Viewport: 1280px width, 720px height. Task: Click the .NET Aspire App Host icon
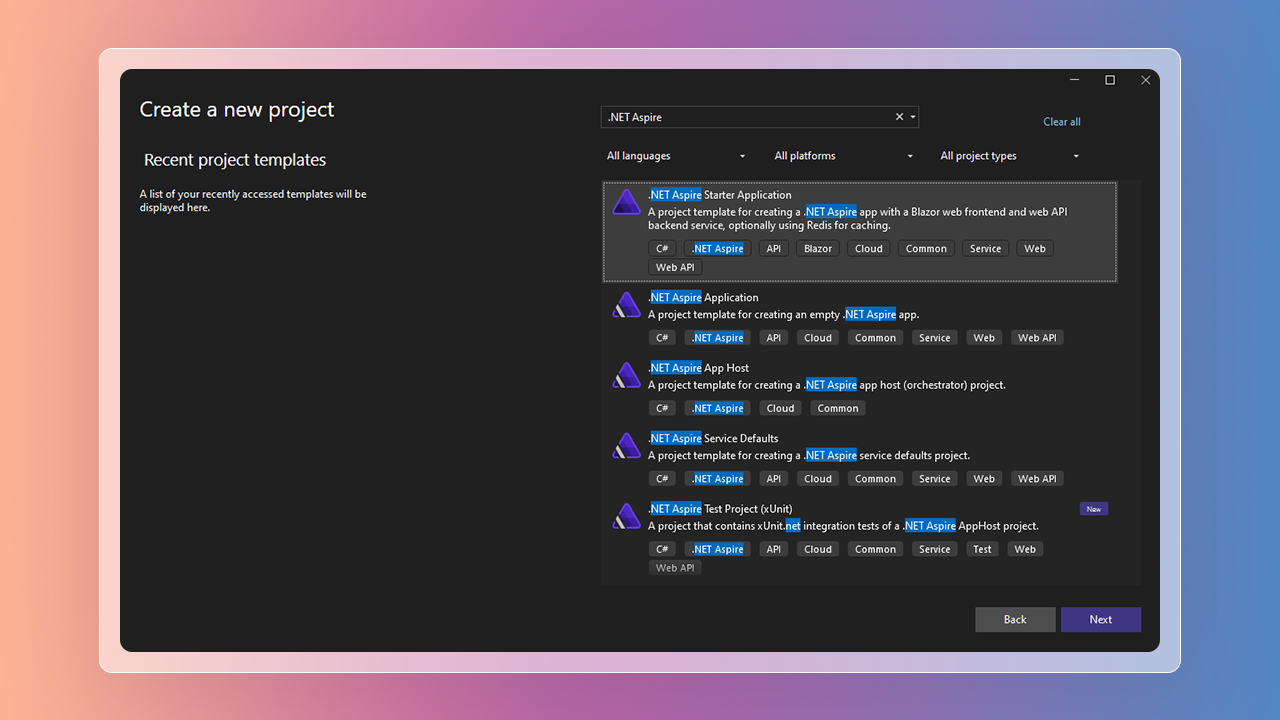tap(626, 376)
